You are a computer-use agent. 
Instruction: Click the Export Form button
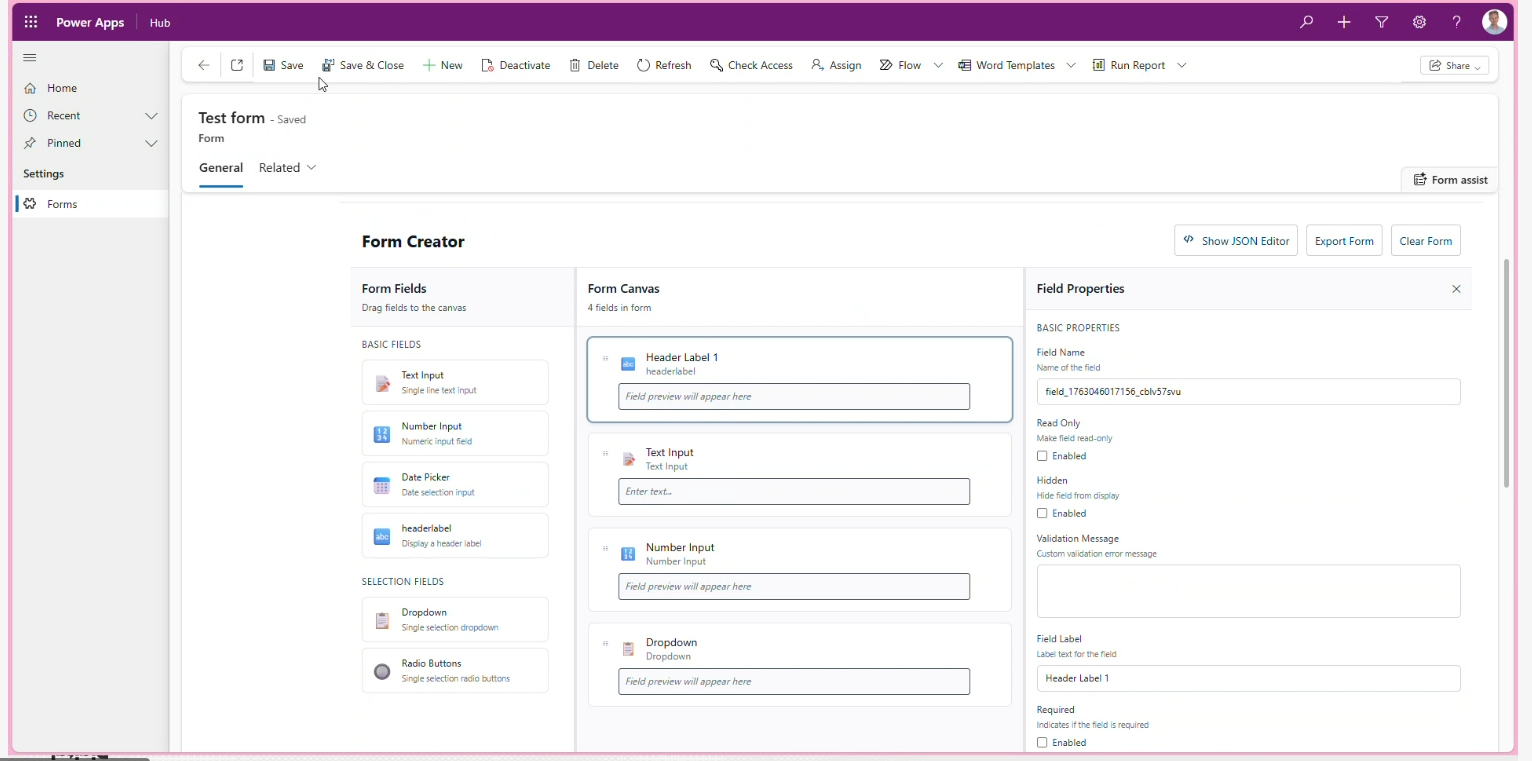pos(1343,241)
